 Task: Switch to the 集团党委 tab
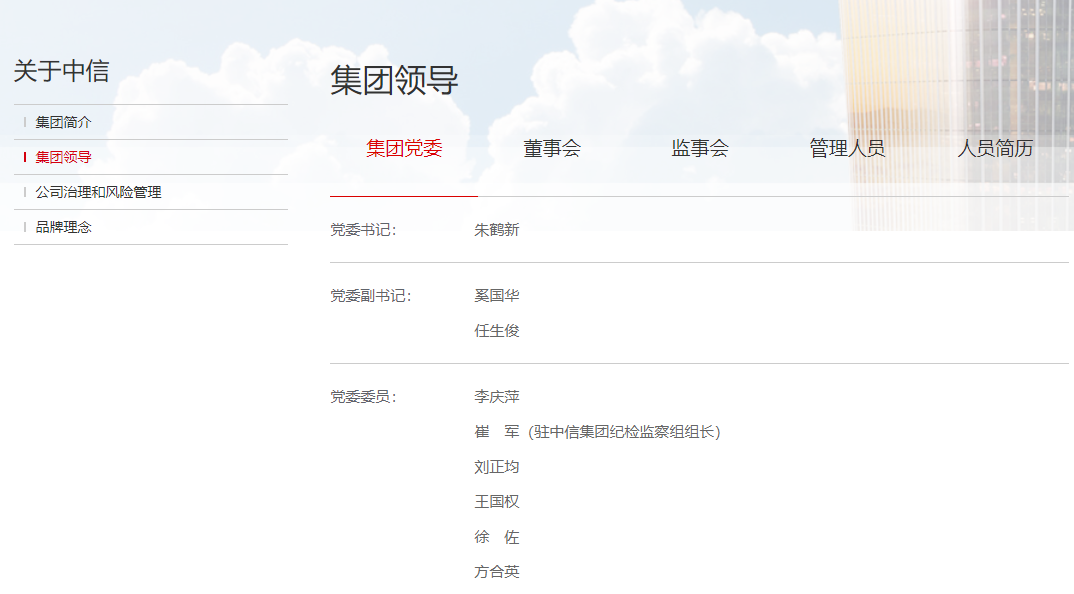pyautogui.click(x=404, y=148)
